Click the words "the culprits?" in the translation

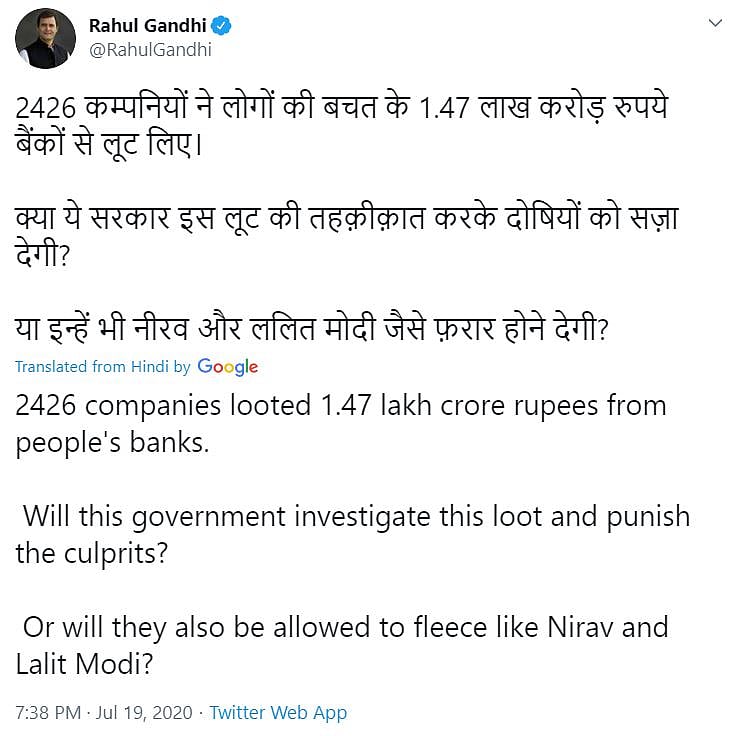click(92, 552)
